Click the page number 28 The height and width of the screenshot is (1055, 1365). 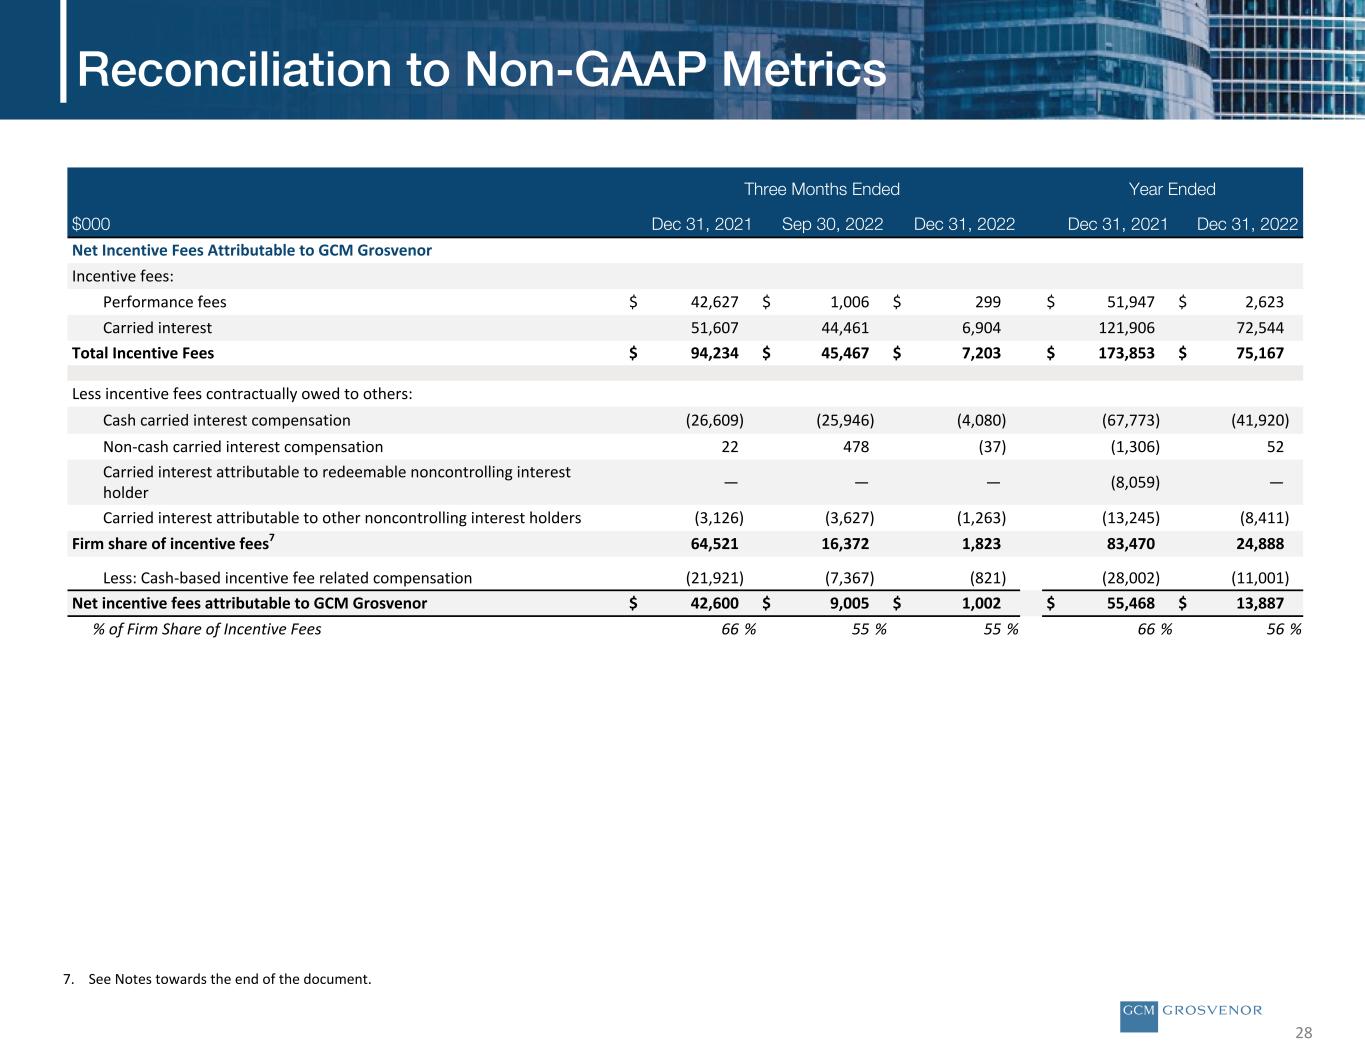click(1304, 1033)
